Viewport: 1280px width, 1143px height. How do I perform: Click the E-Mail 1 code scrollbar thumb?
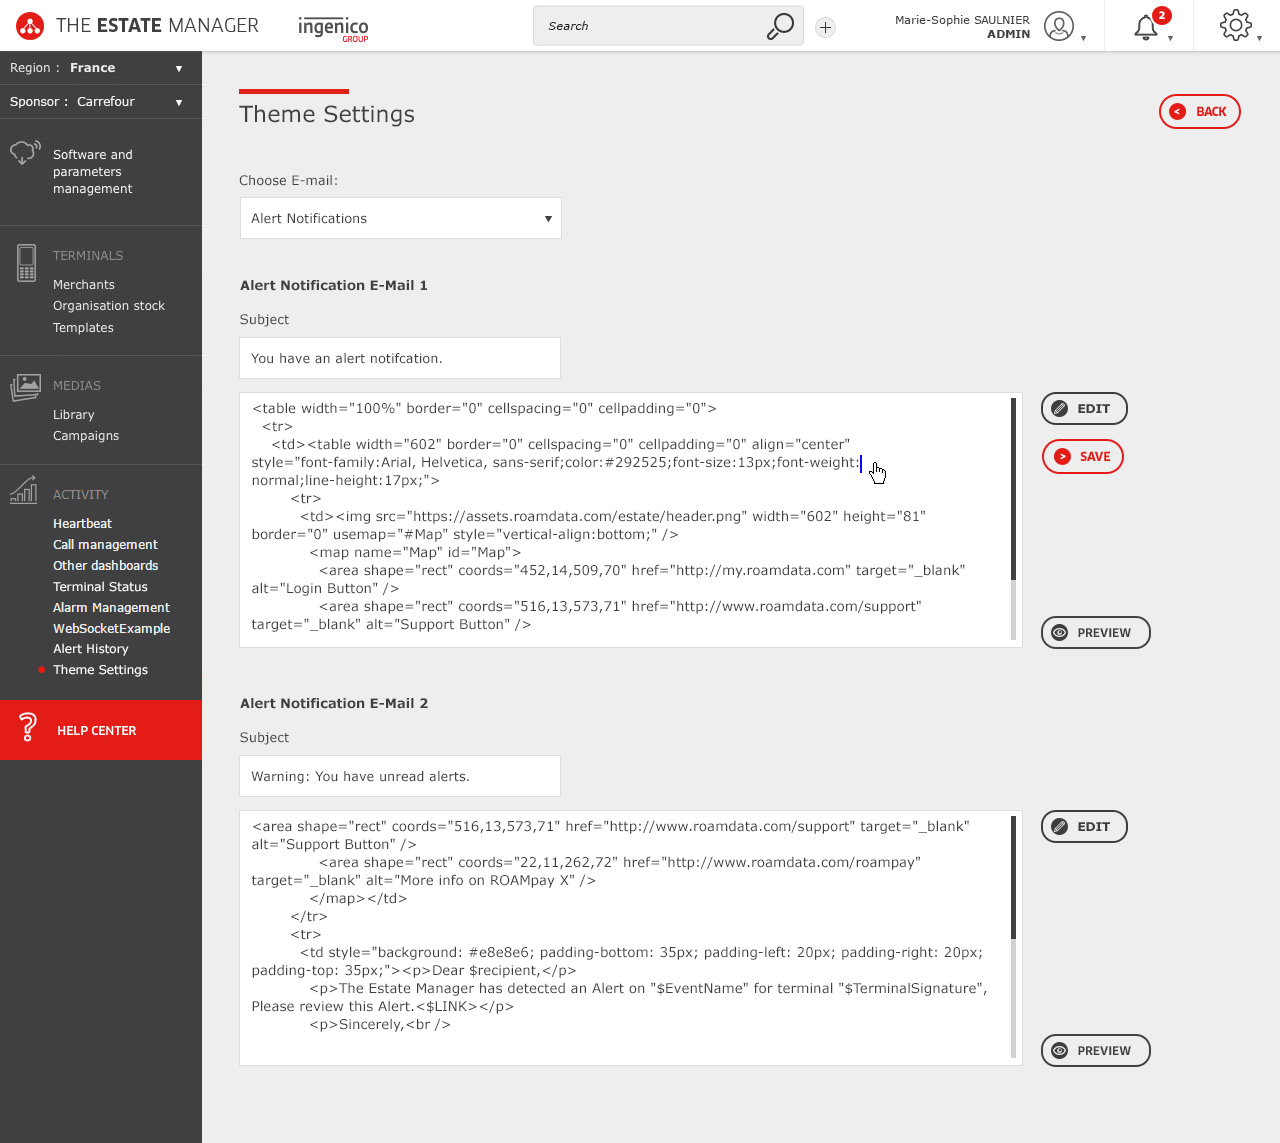(1013, 488)
